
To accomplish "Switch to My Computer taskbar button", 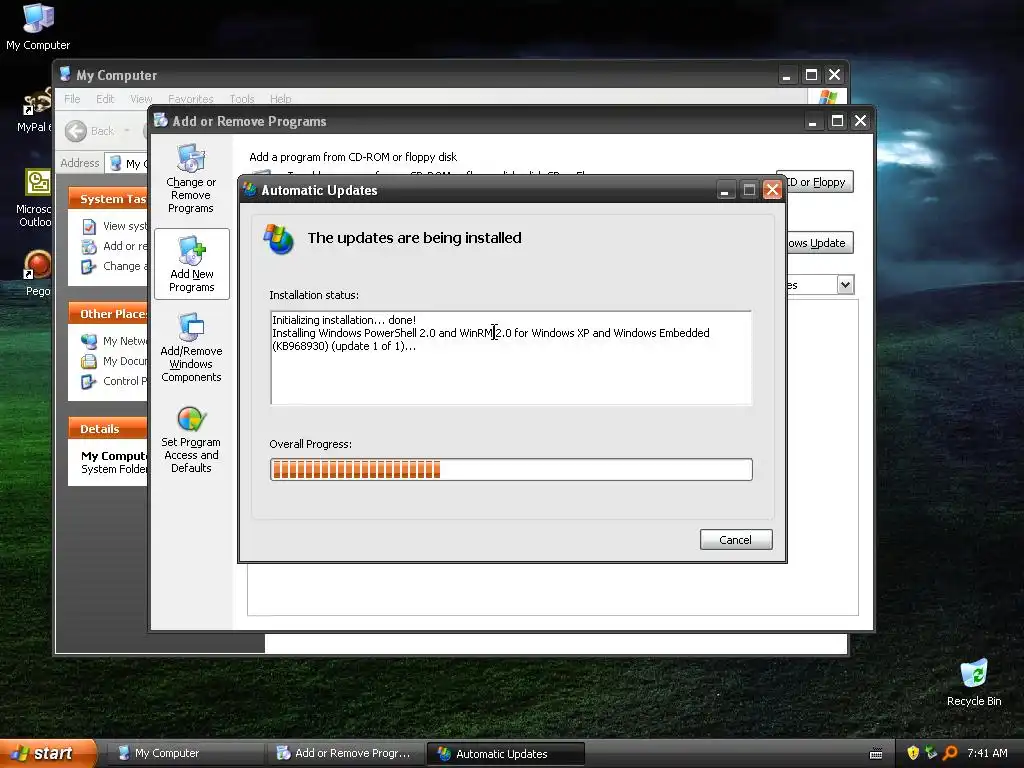I will tap(185, 753).
